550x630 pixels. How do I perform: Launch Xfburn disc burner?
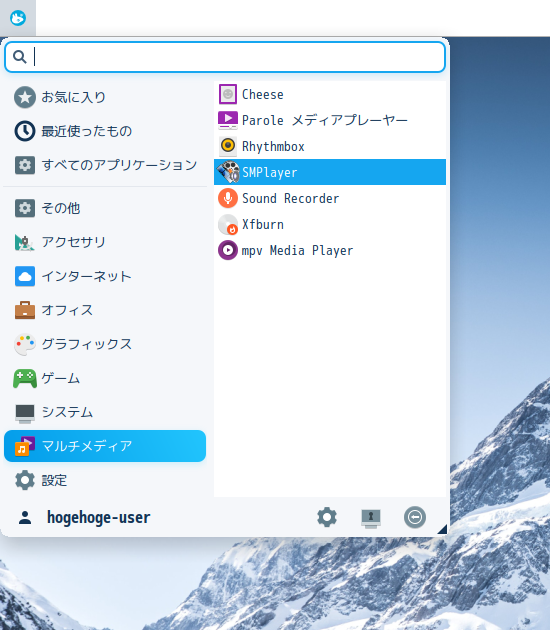[330, 224]
